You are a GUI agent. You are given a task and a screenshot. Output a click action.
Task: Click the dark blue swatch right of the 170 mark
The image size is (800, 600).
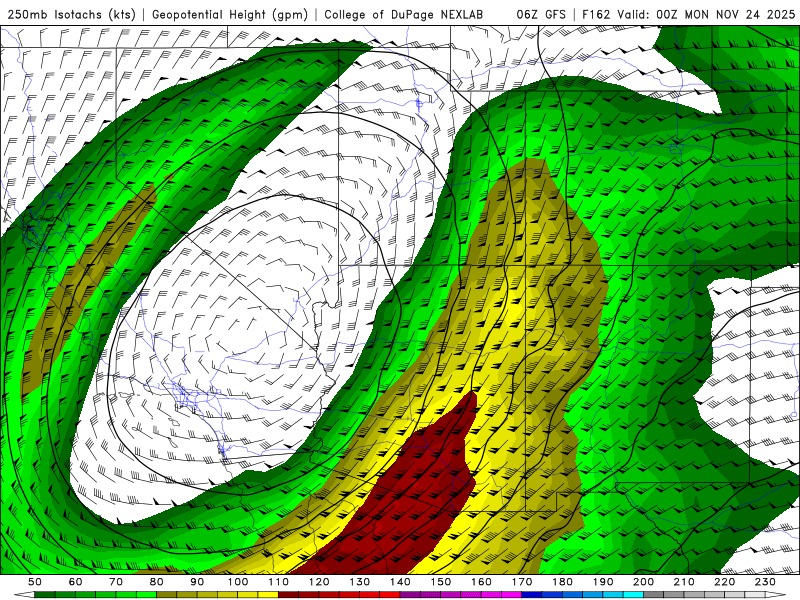[x=532, y=595]
